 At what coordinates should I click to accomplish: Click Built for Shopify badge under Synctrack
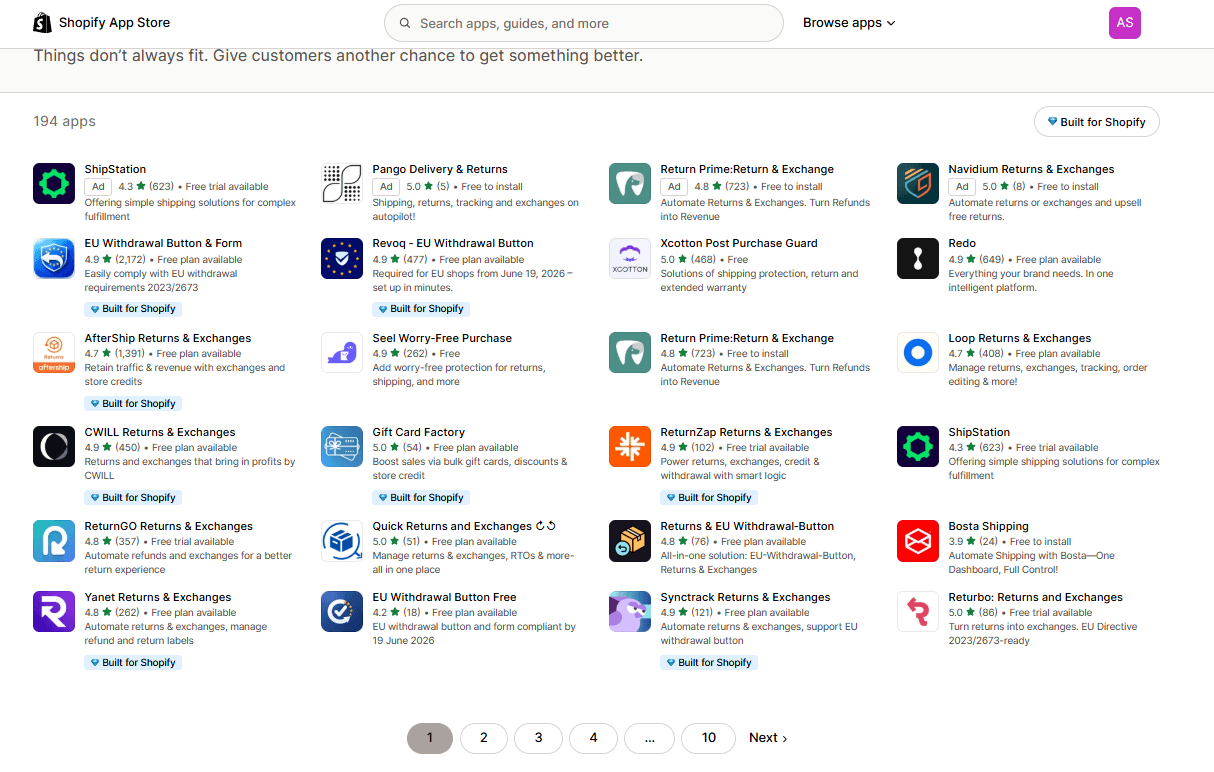click(x=709, y=662)
